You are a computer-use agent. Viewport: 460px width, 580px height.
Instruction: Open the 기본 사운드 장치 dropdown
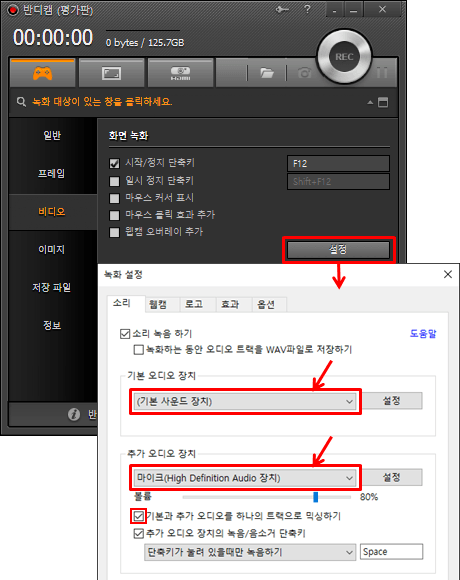coord(244,401)
